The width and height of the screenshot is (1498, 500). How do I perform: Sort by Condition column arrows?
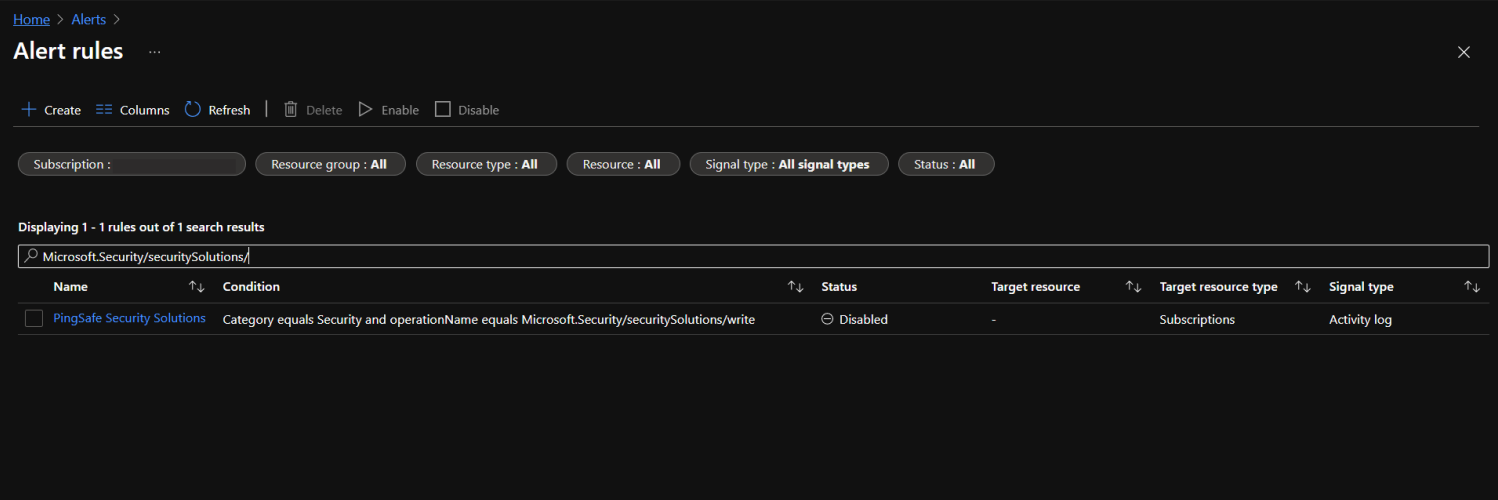pos(795,287)
